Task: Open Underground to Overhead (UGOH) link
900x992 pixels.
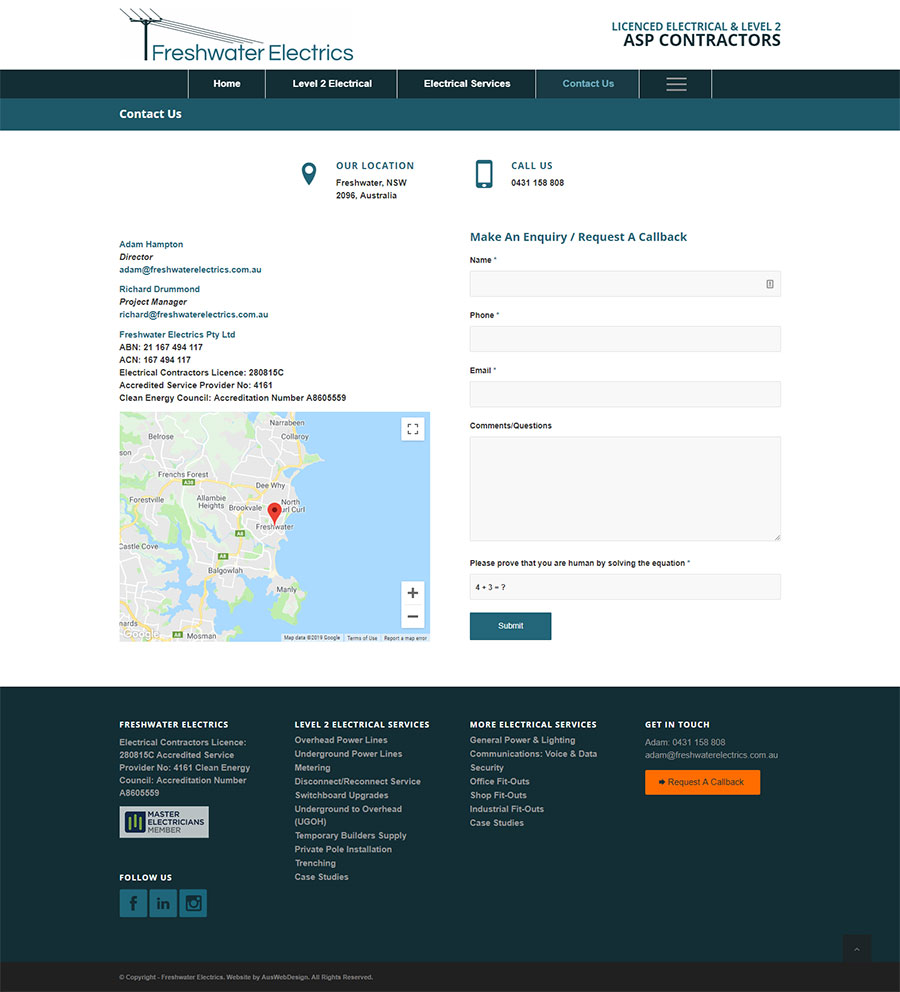Action: pos(348,815)
